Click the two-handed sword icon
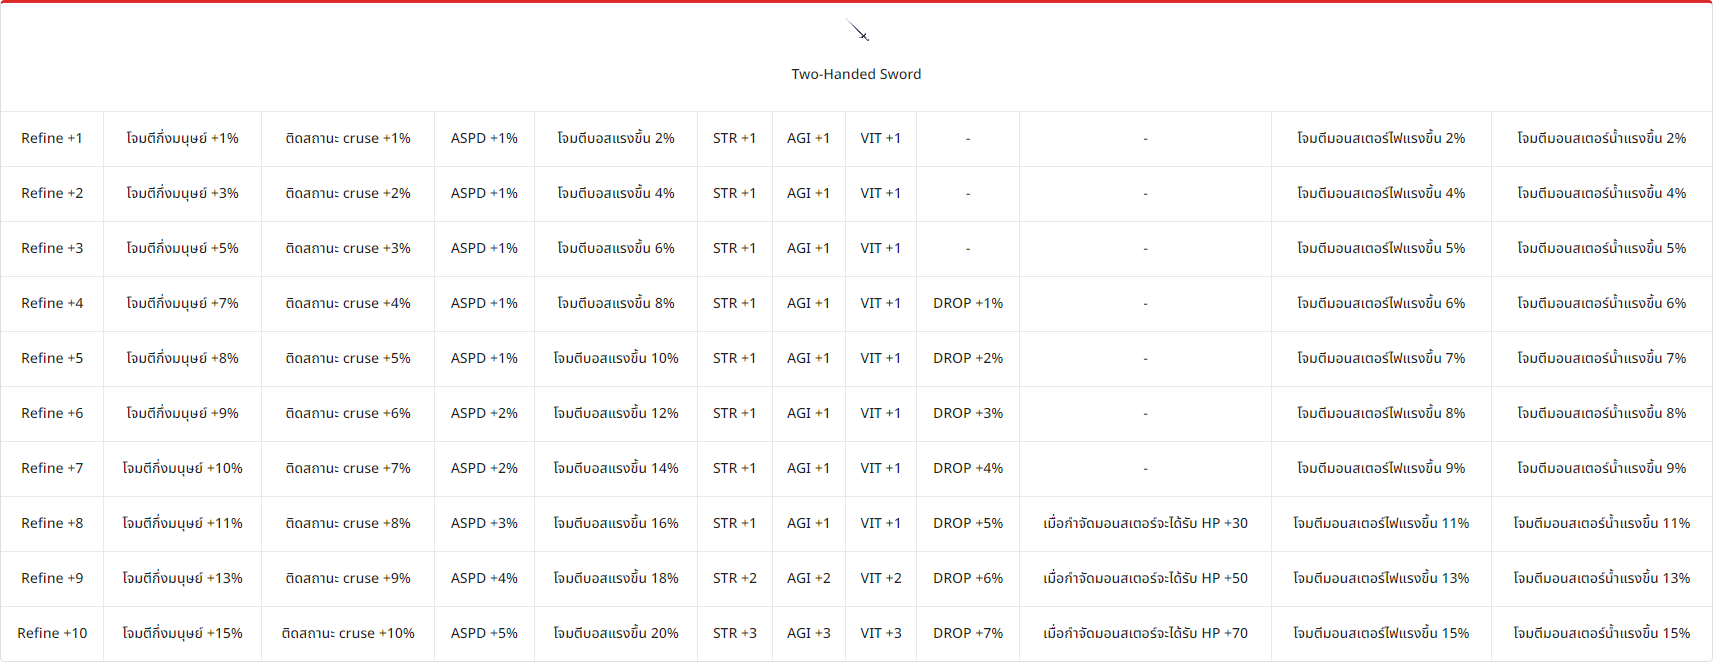 coord(857,31)
